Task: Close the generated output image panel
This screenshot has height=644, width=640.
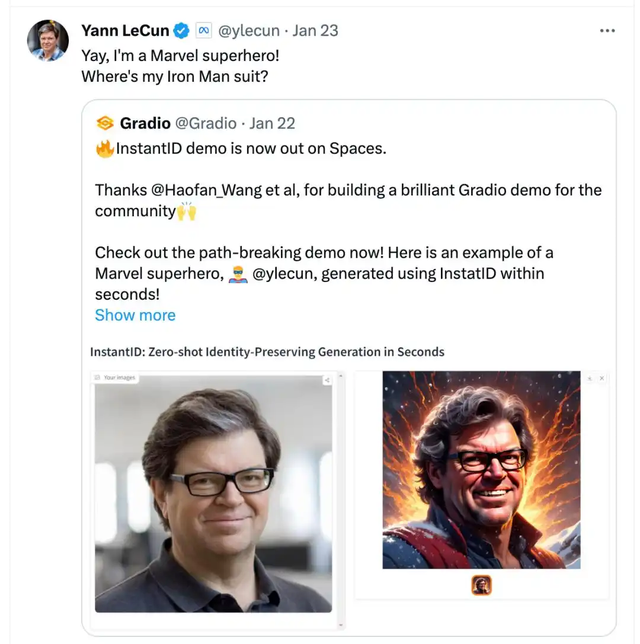Action: 602,379
